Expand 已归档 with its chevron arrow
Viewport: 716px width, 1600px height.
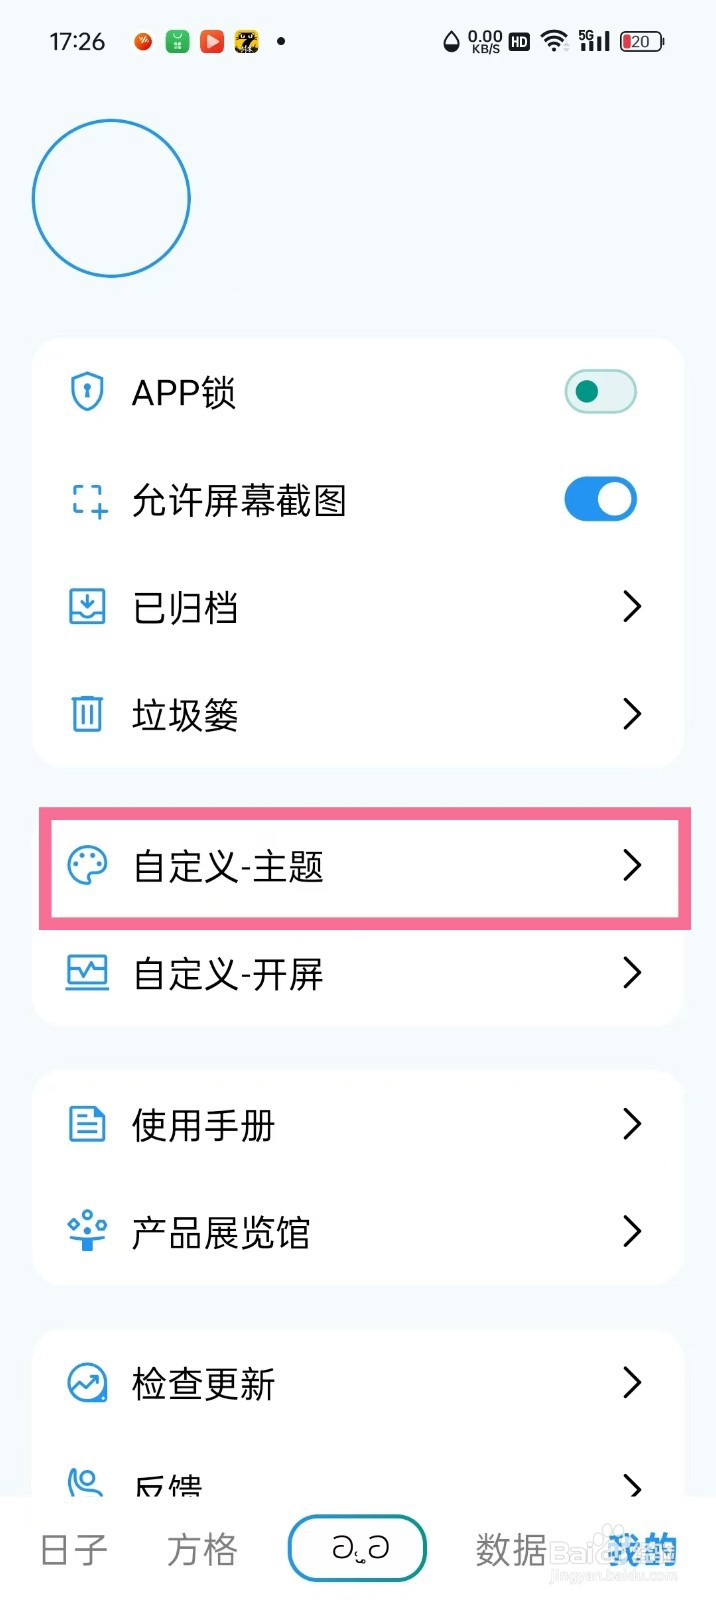click(x=631, y=606)
